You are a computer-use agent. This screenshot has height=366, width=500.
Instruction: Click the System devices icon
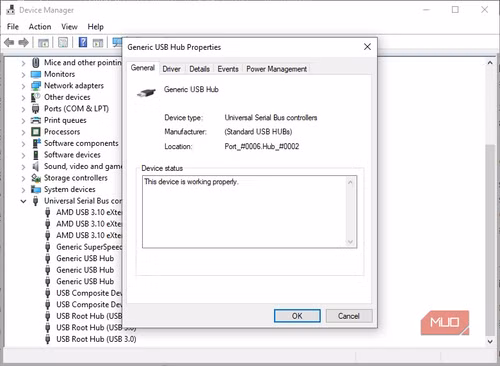(x=36, y=189)
